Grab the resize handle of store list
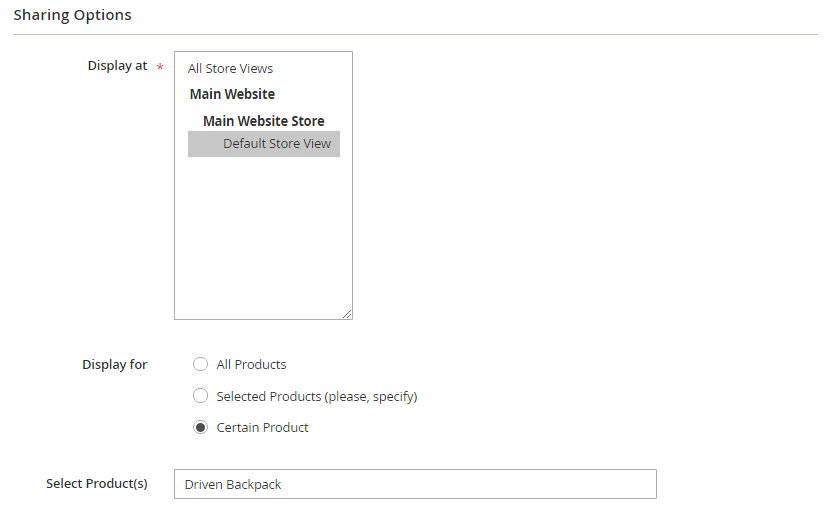This screenshot has width=824, height=518. coord(347,314)
